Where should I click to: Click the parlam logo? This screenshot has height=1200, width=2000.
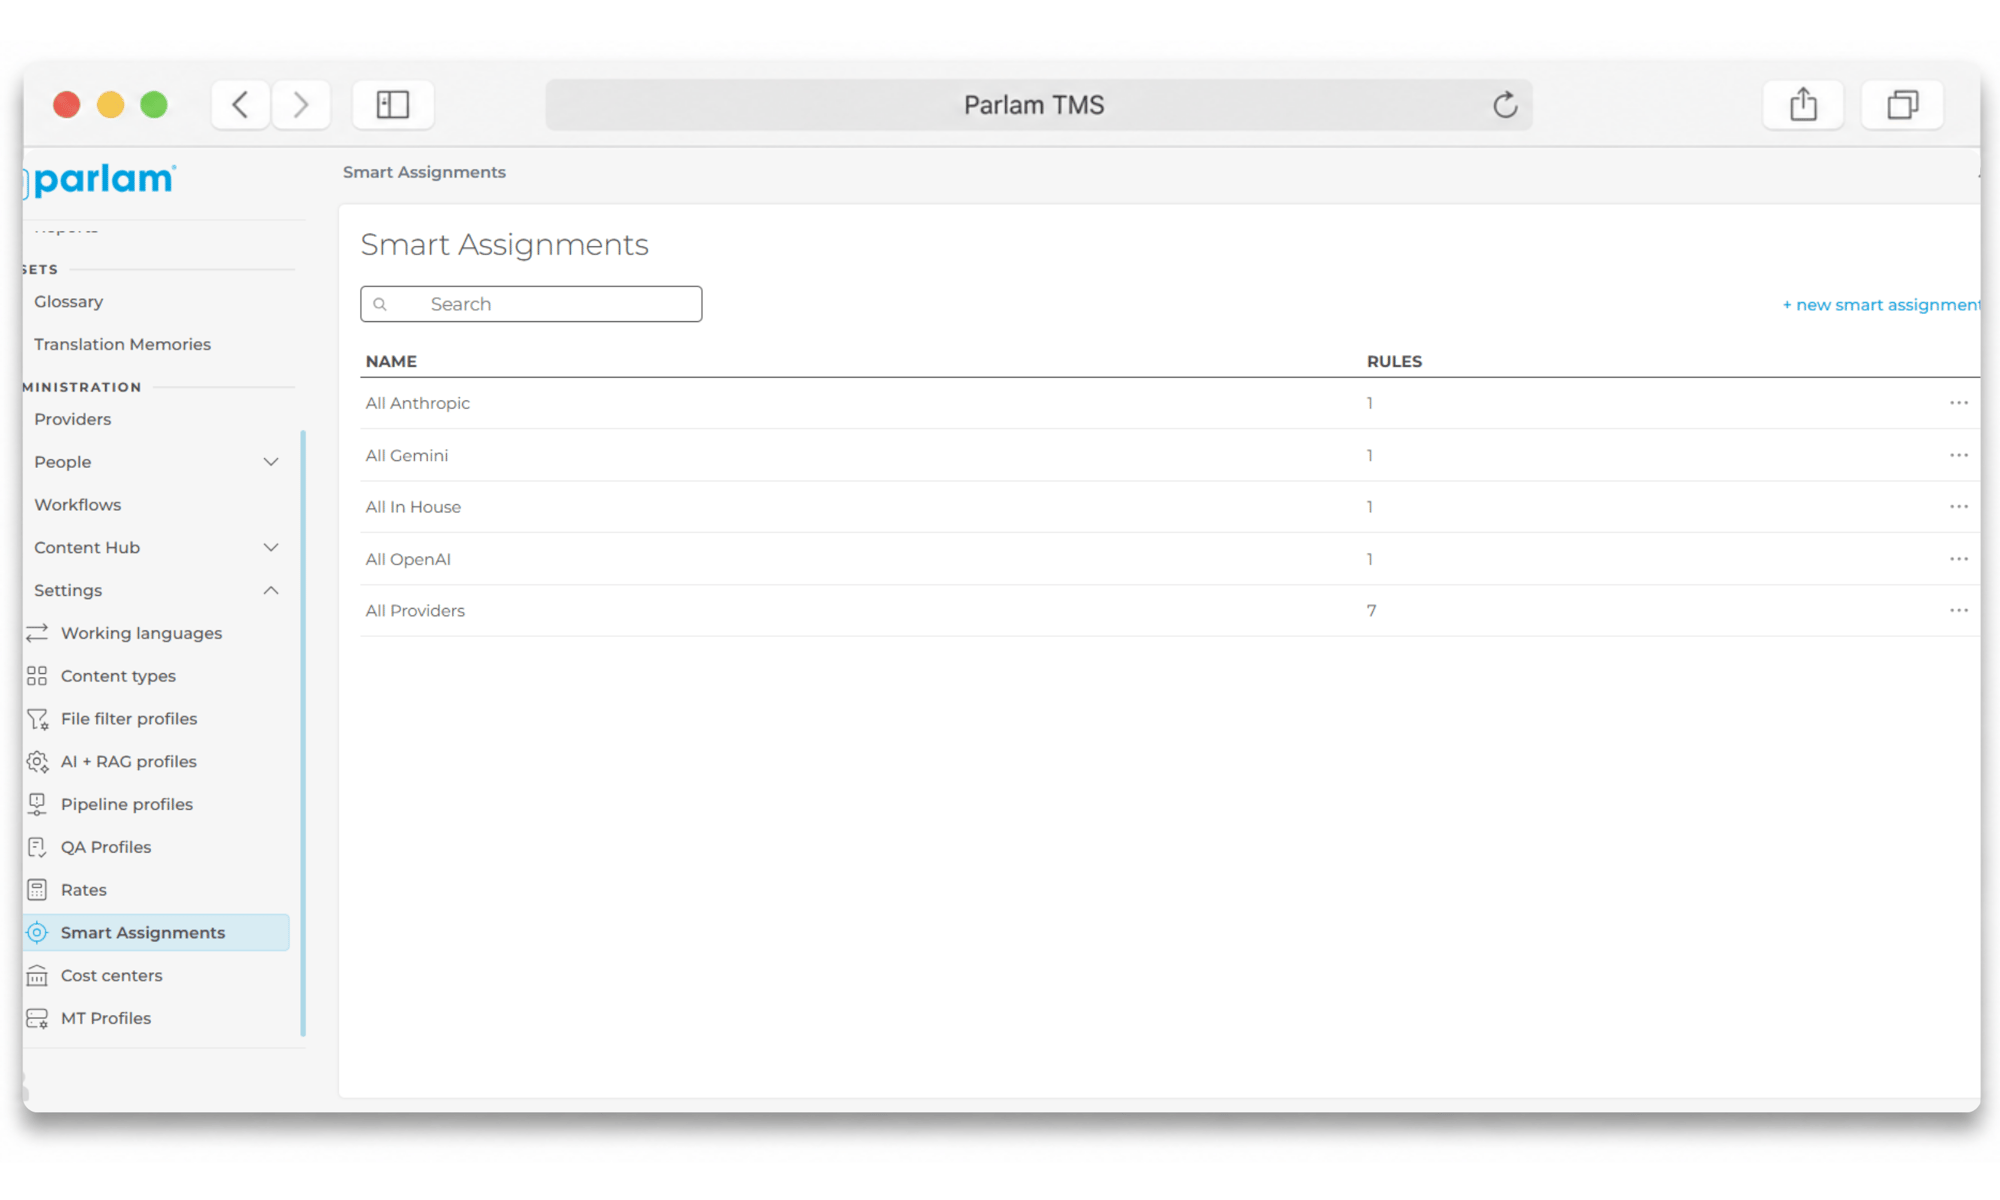click(100, 180)
